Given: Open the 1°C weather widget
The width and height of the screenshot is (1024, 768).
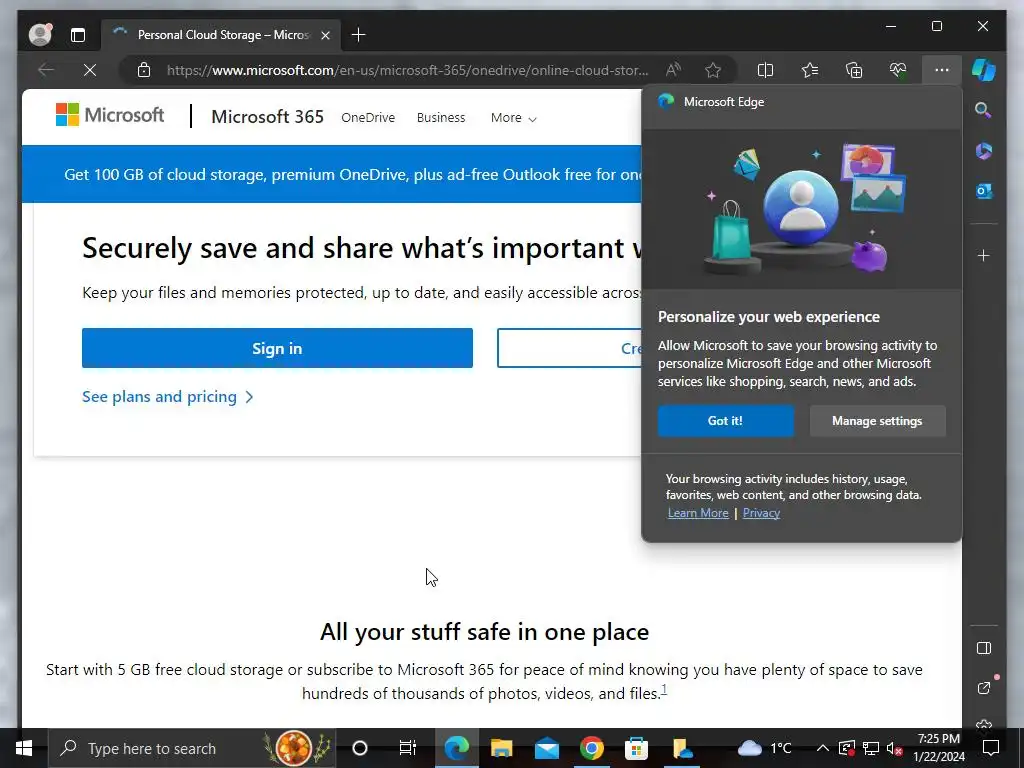Looking at the screenshot, I should (765, 748).
